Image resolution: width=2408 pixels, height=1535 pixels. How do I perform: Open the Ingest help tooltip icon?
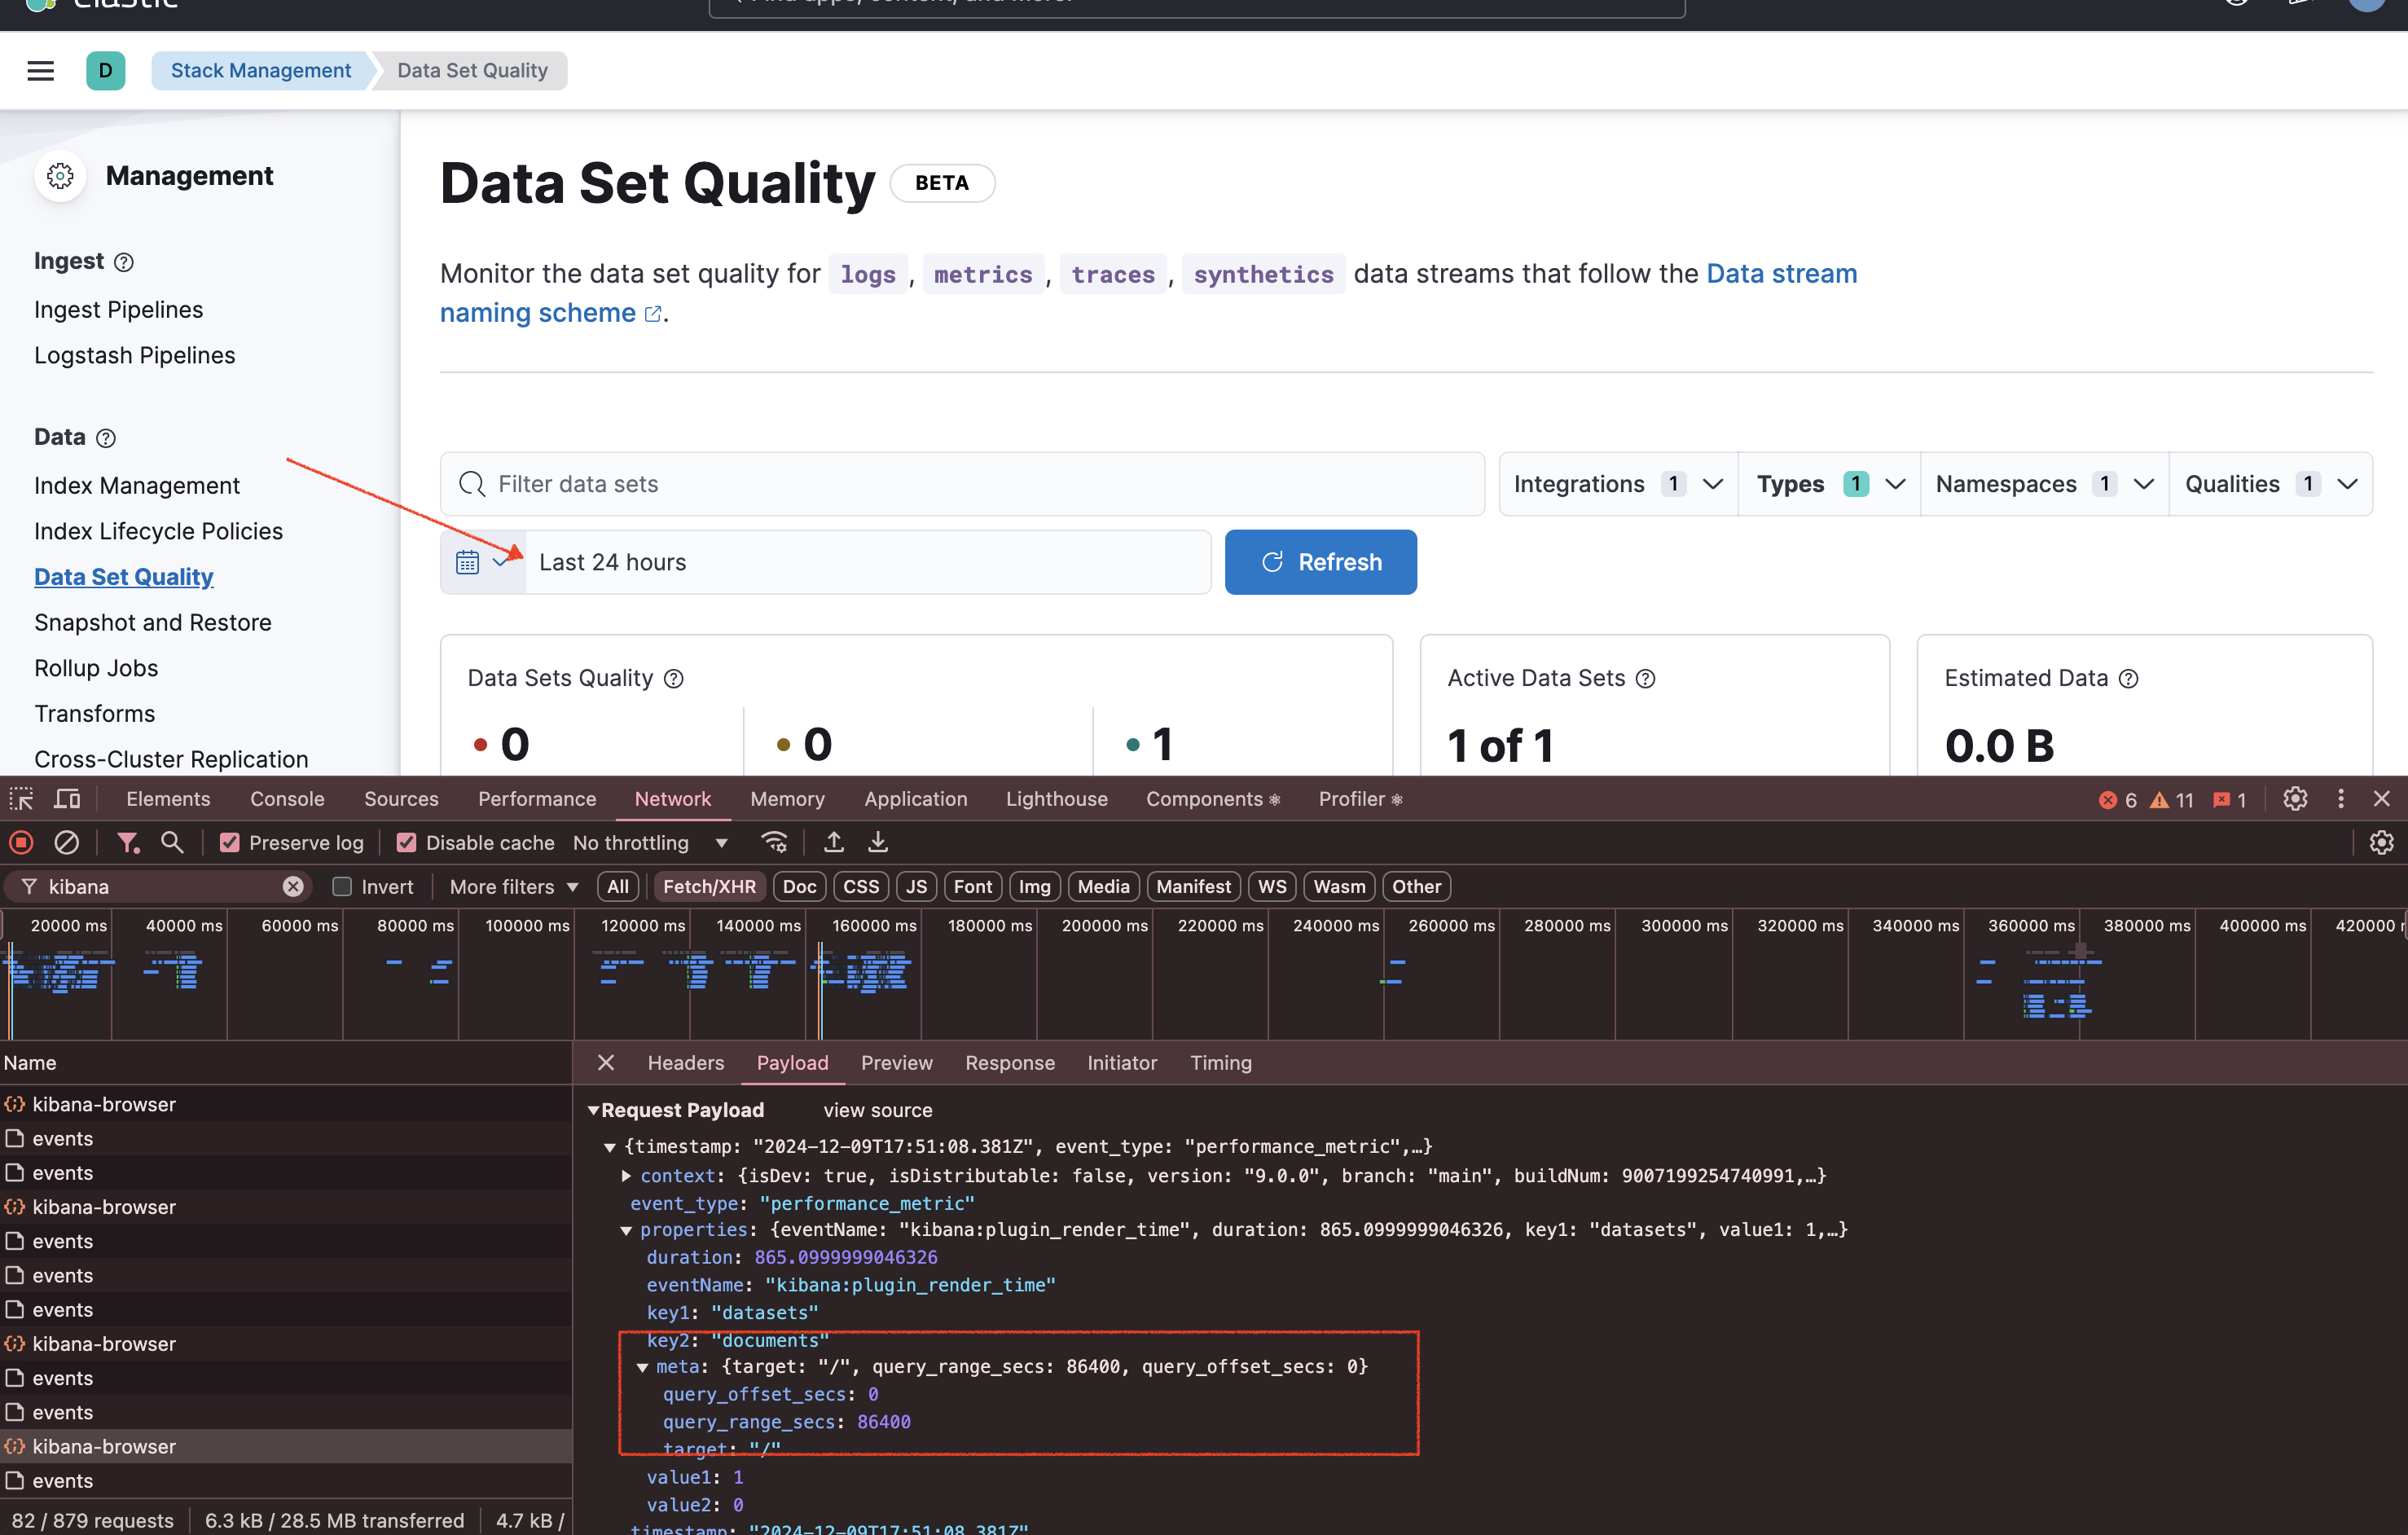[x=124, y=262]
